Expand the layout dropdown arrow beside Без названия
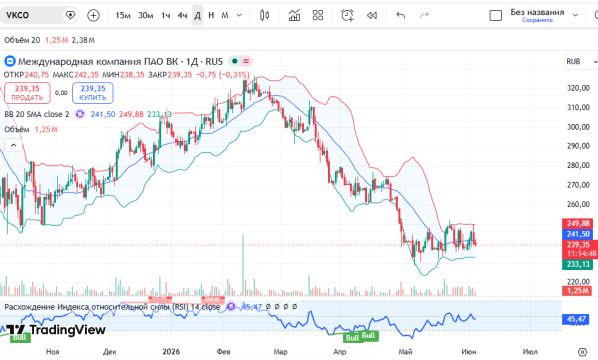The height and width of the screenshot is (360, 598). click(575, 15)
